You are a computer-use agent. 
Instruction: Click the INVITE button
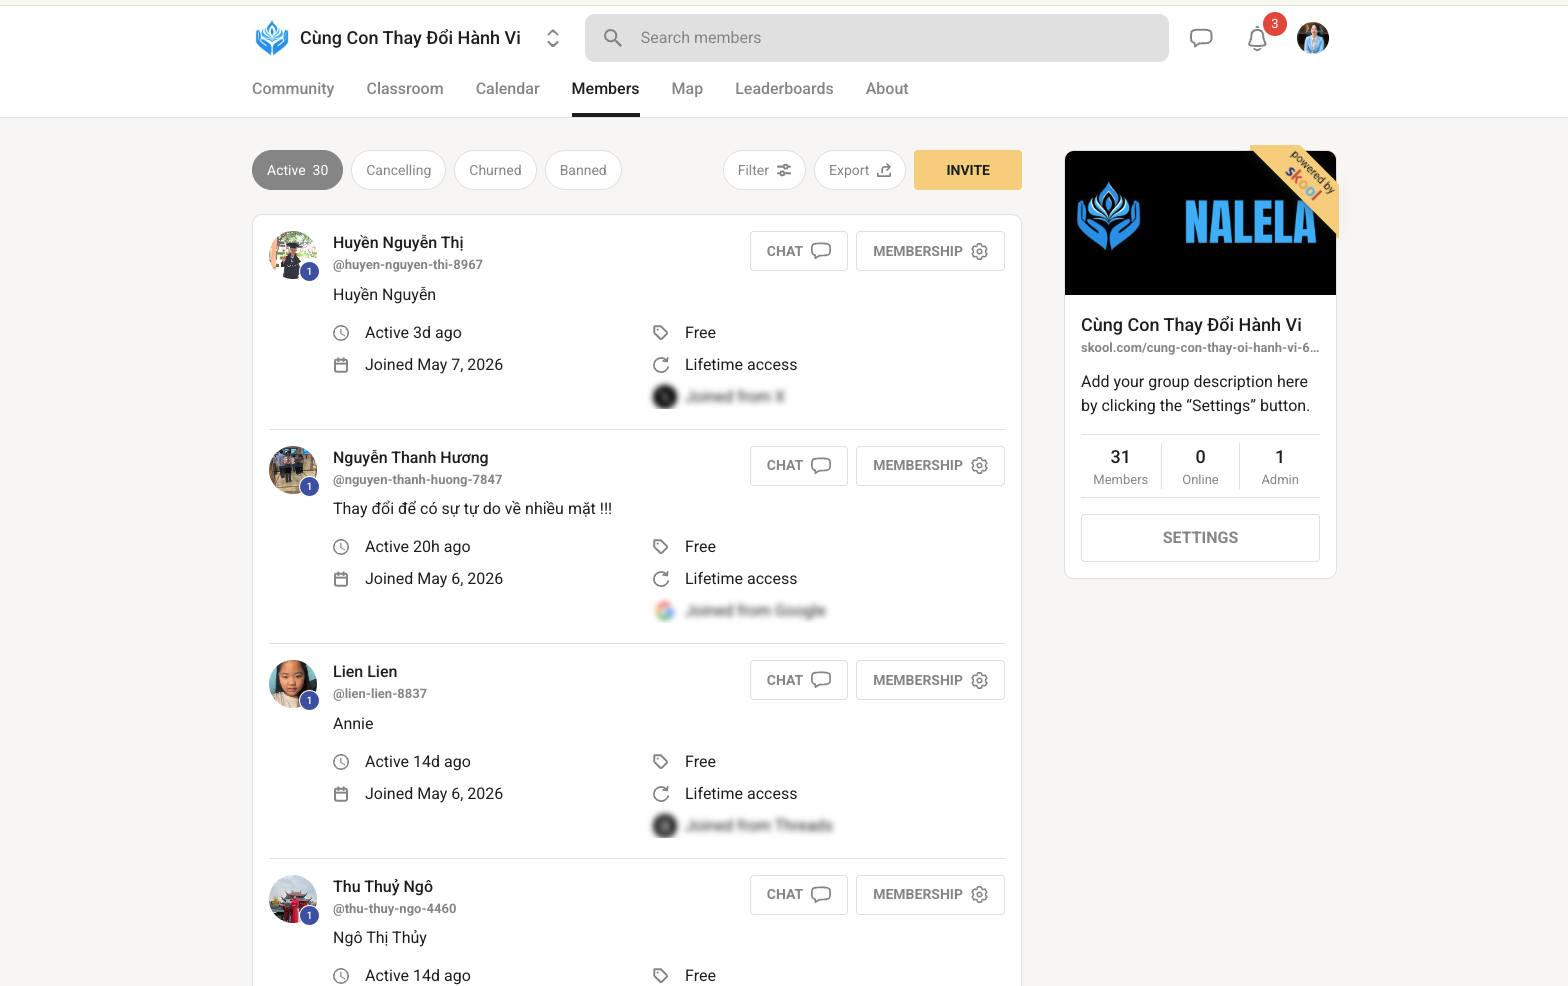968,170
